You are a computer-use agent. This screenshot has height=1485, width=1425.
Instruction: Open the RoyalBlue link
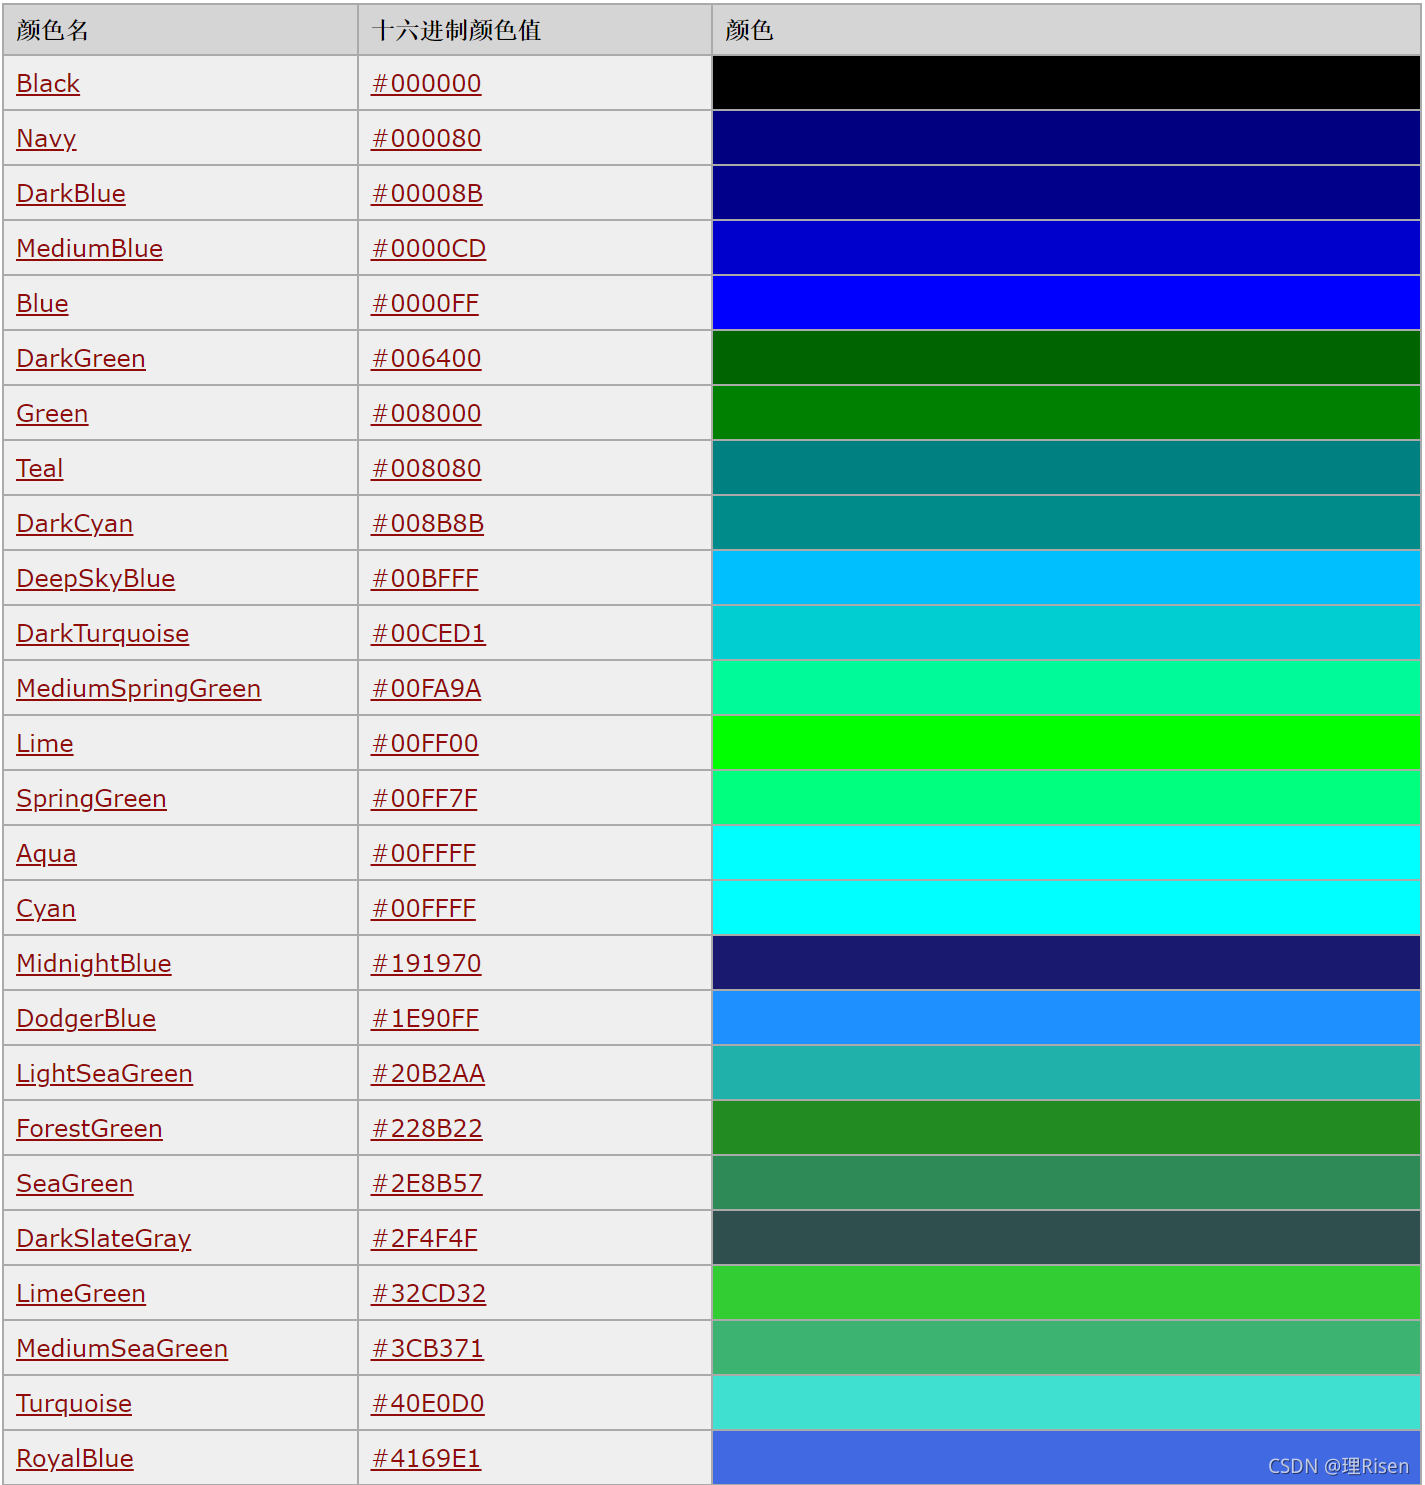[x=75, y=1459]
